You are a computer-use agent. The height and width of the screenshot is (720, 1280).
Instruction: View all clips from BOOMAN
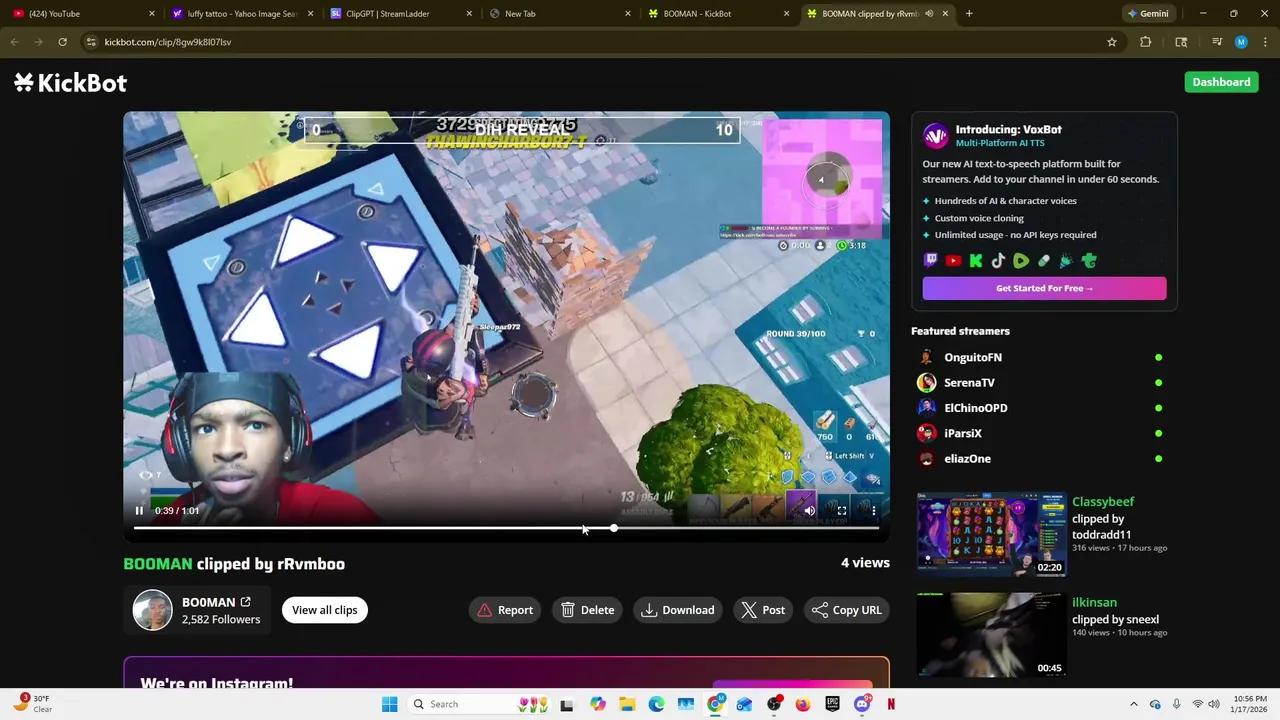coord(325,610)
